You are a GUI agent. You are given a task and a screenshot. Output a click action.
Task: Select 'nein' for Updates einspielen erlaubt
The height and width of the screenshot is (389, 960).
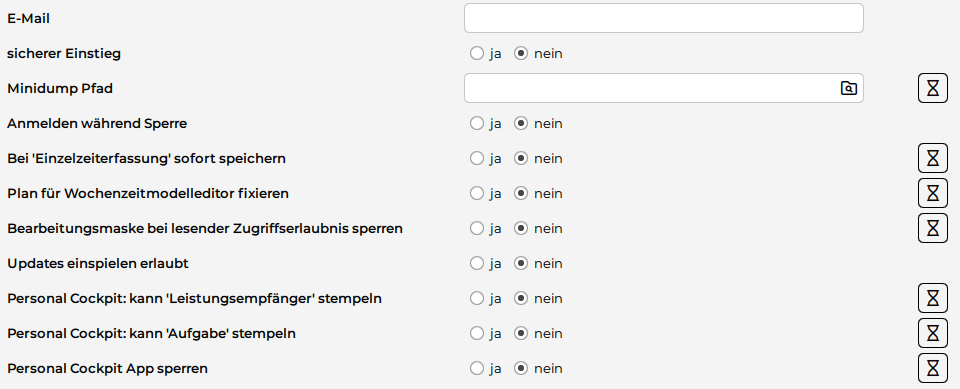pos(520,263)
